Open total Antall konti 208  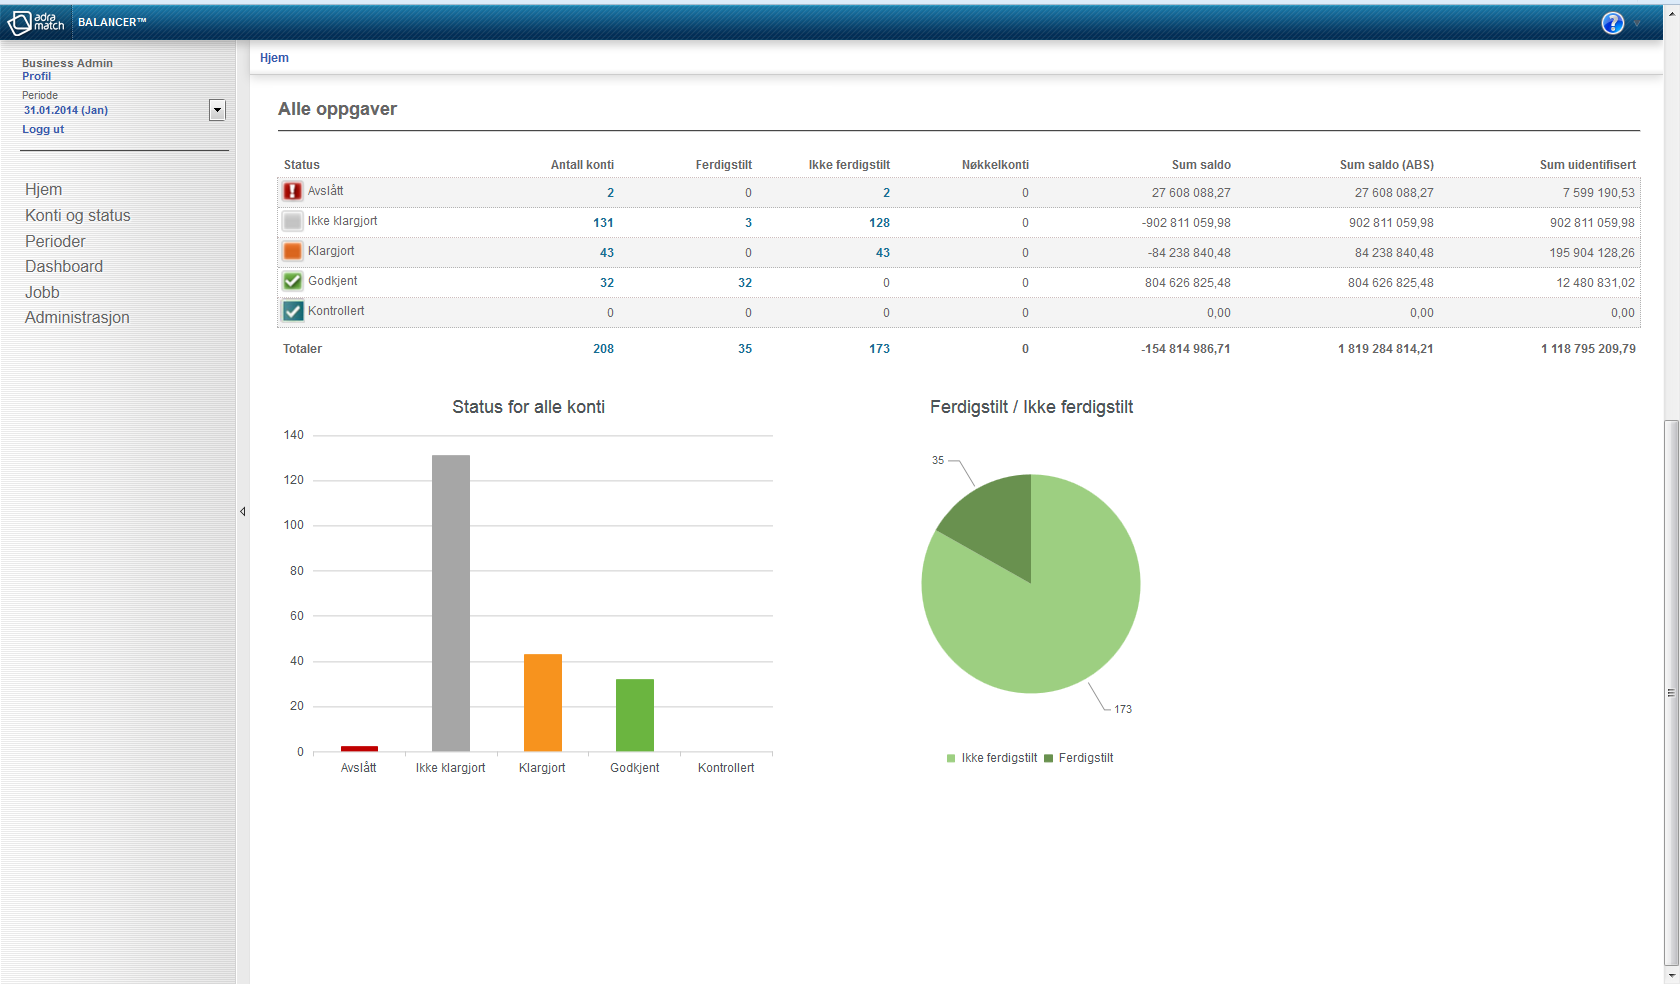click(x=603, y=349)
